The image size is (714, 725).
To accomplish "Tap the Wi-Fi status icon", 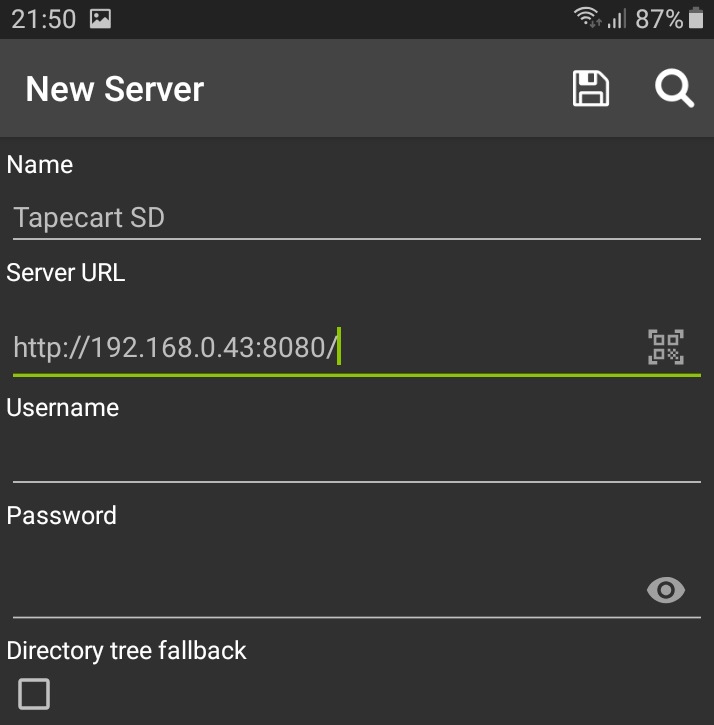I will (x=588, y=18).
